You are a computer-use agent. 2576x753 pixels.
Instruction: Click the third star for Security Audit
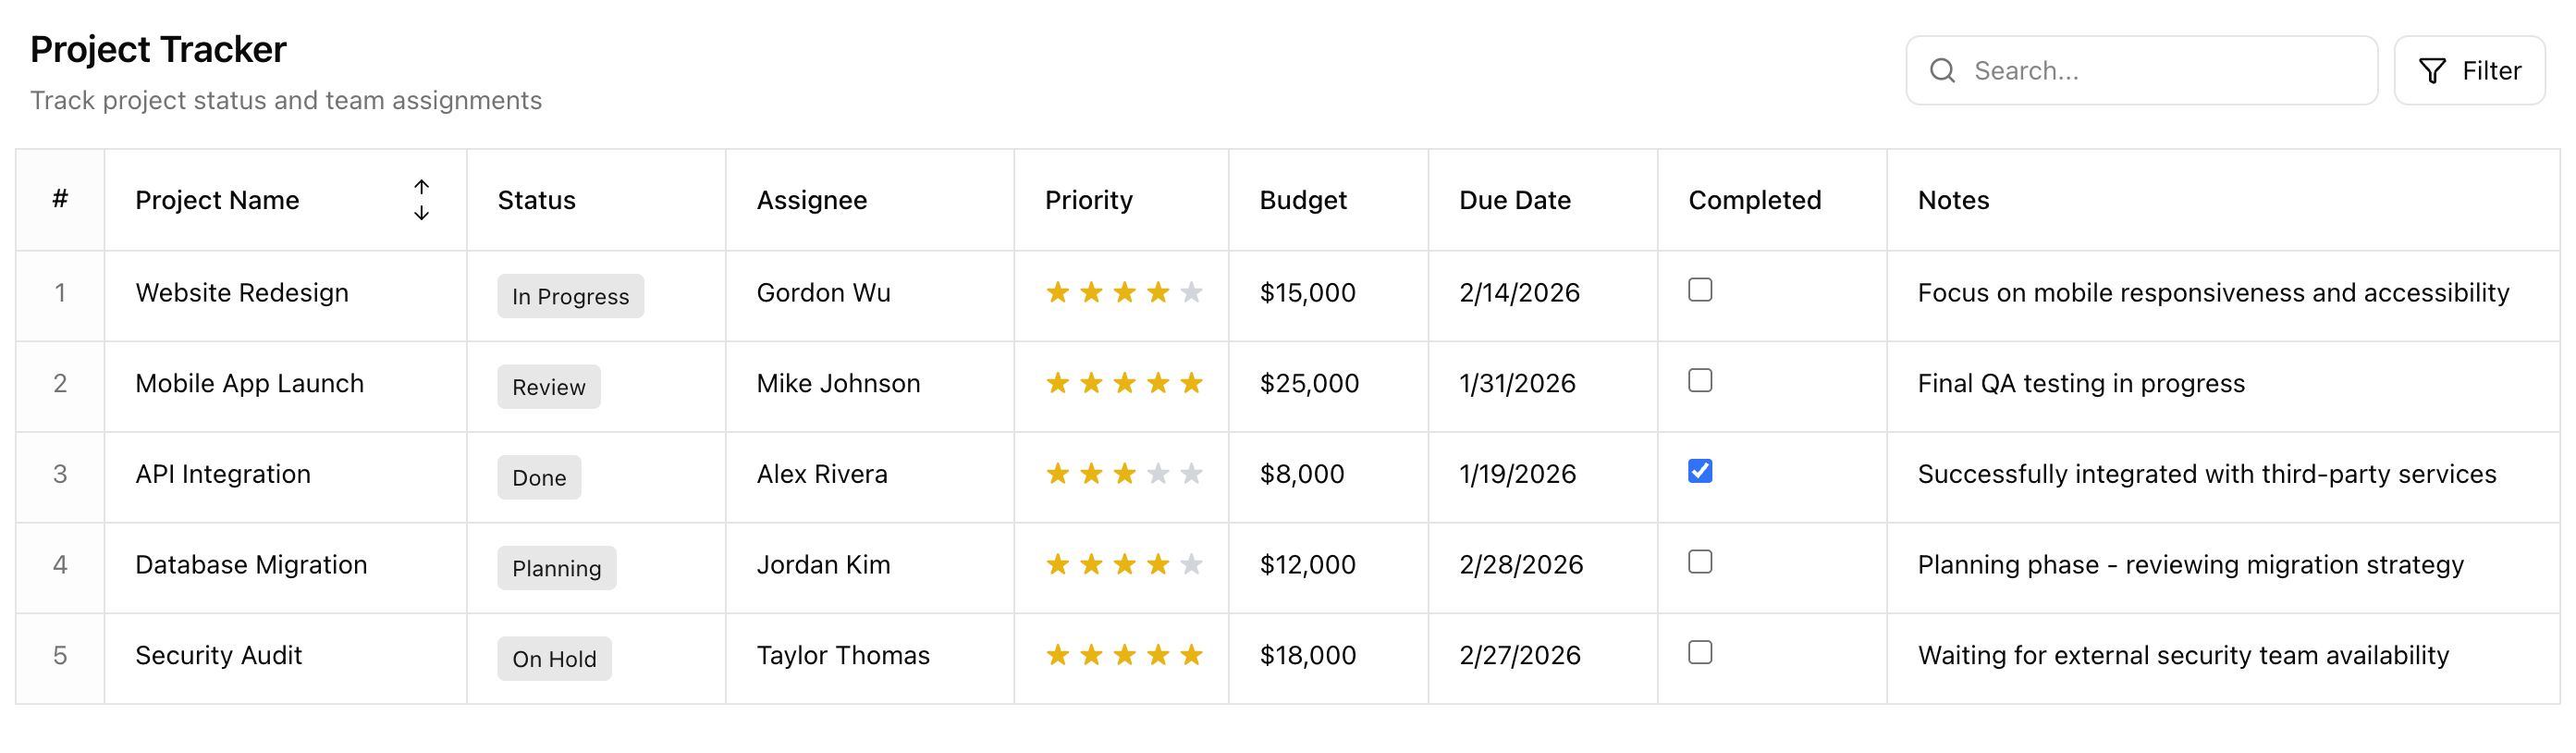coord(1124,655)
